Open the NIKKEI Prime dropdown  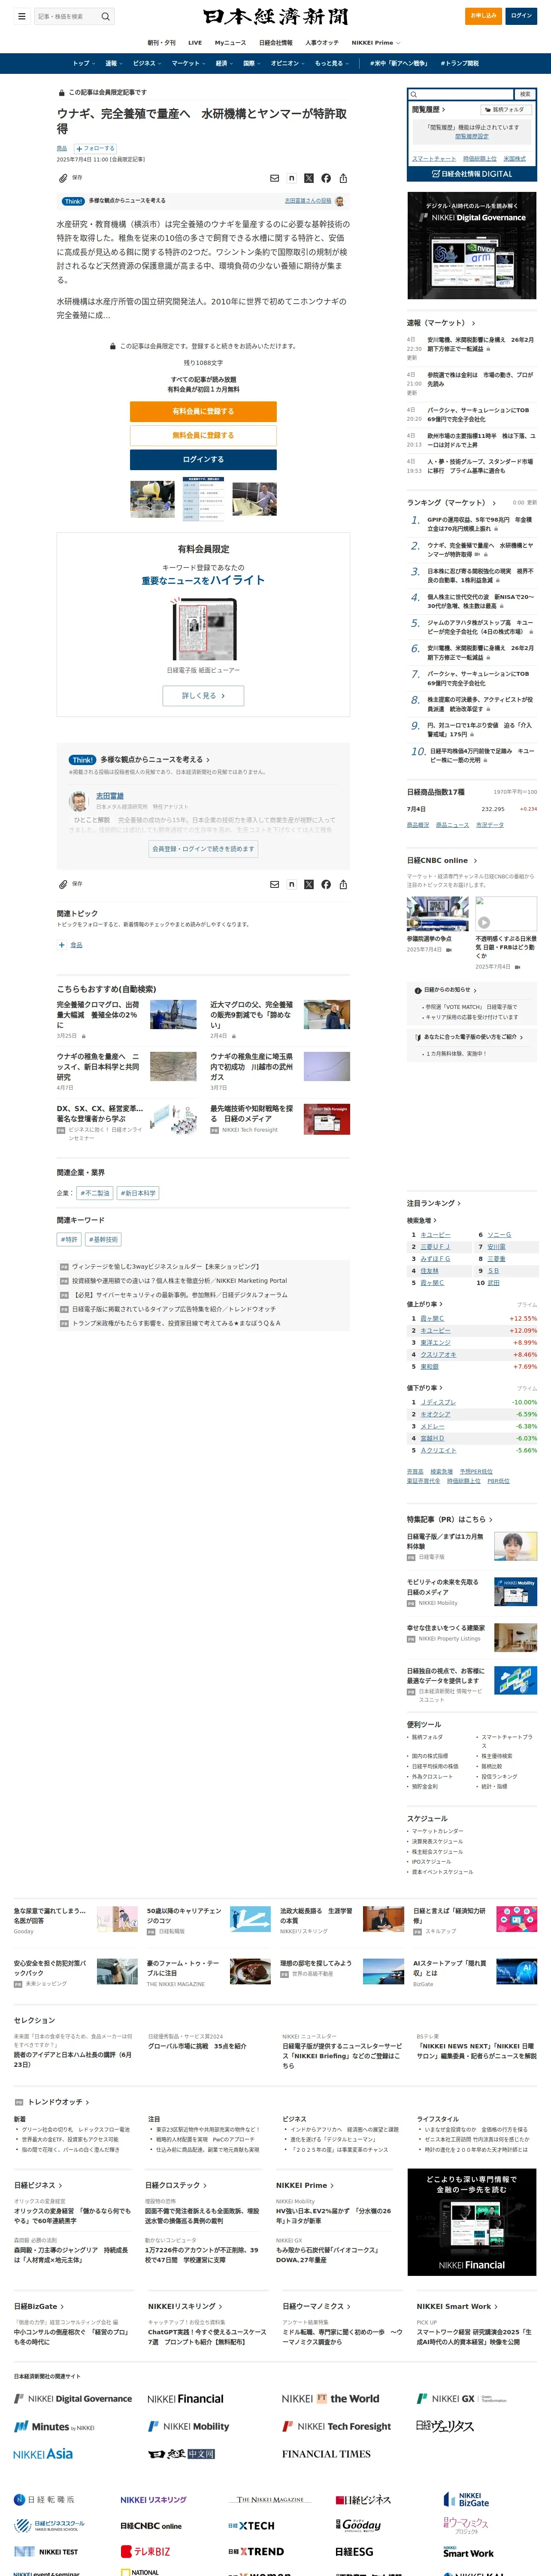tap(376, 43)
